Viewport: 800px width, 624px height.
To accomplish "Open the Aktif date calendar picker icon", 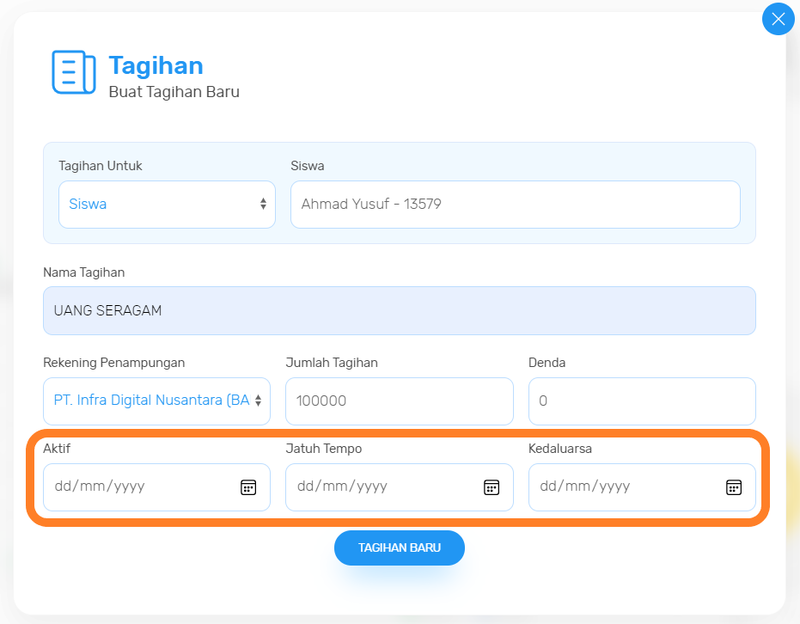I will (248, 487).
